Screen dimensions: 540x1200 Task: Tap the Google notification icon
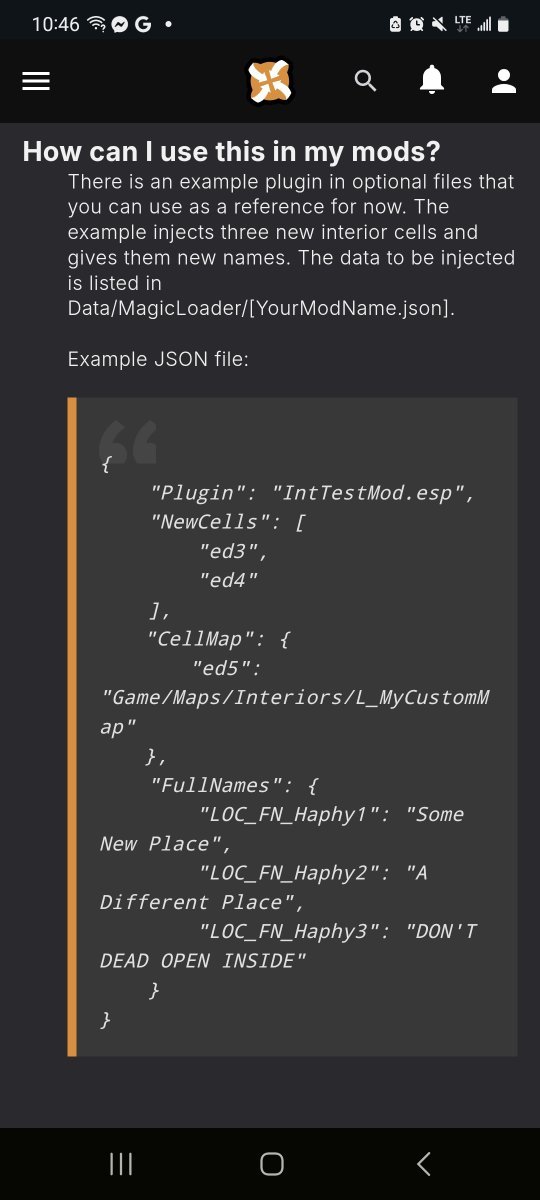(142, 24)
